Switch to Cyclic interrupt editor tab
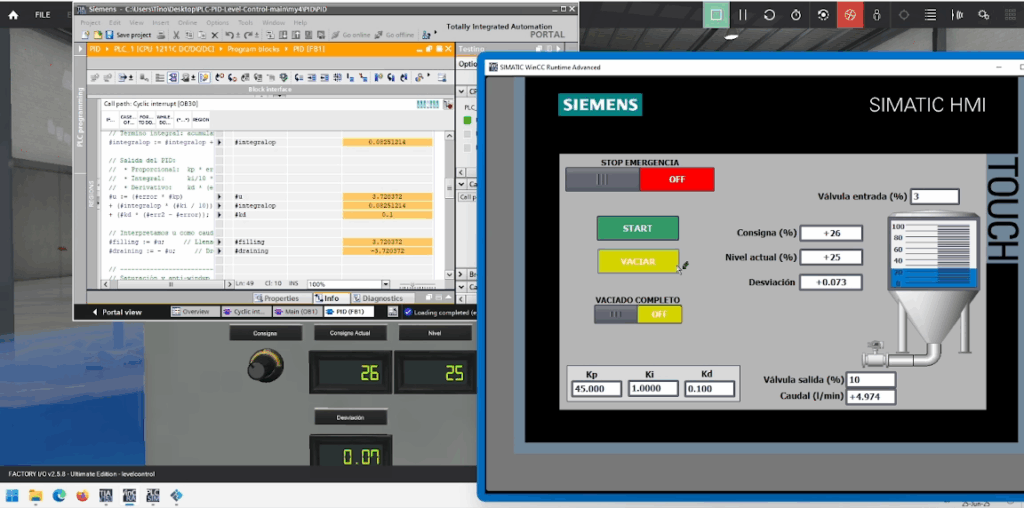This screenshot has height=508, width=1024. point(244,312)
